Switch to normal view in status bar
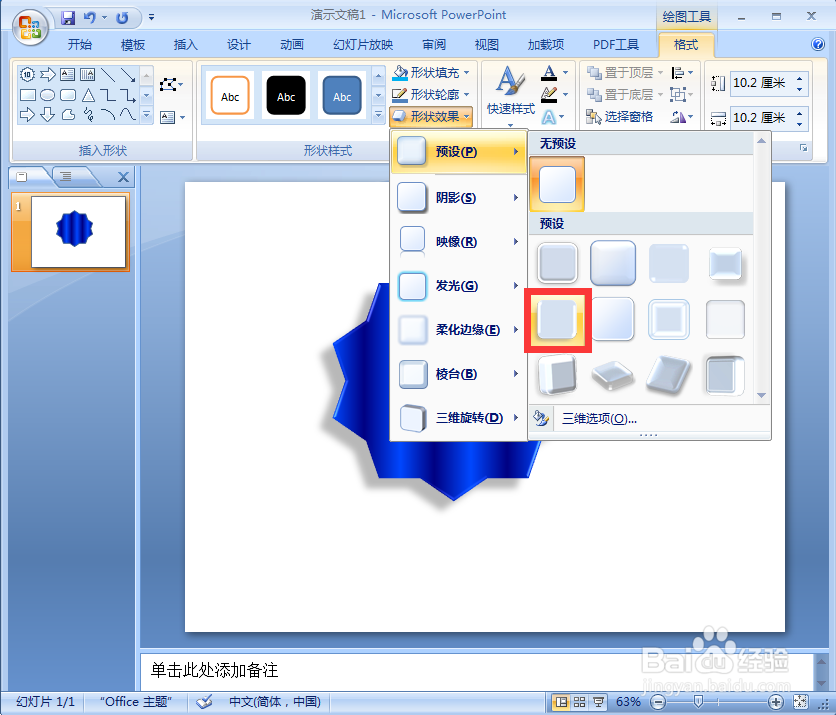 [561, 702]
